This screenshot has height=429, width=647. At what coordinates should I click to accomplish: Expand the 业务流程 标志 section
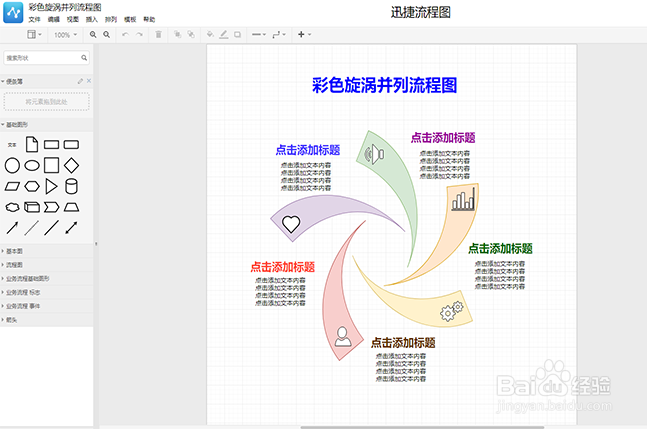coord(47,292)
